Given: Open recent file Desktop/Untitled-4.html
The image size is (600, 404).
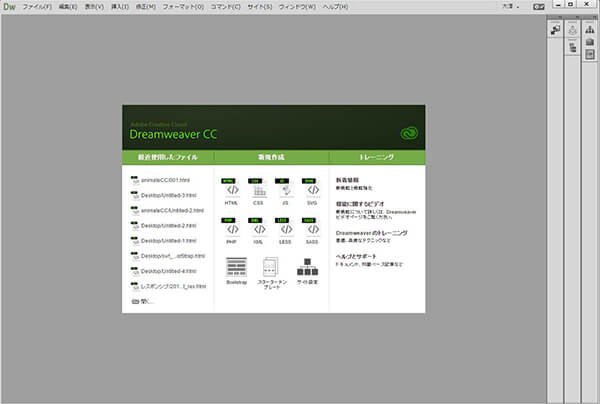Looking at the screenshot, I should point(164,271).
